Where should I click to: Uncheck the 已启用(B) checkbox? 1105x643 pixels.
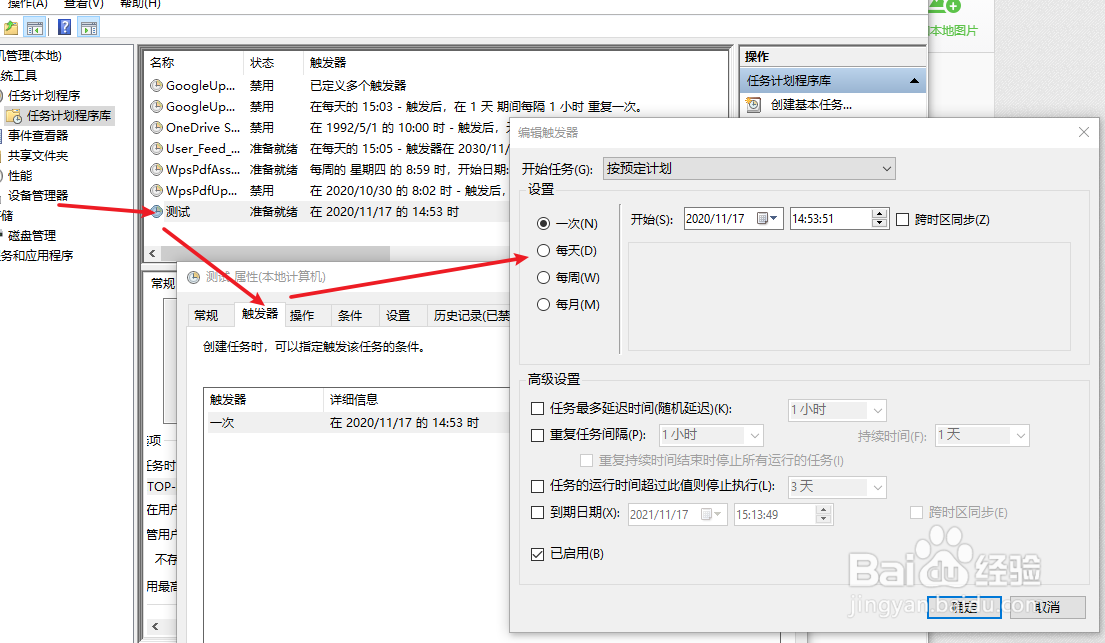click(538, 553)
